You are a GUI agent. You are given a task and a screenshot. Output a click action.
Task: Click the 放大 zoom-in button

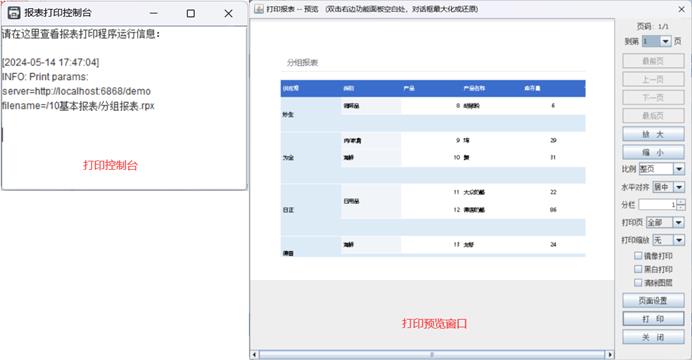[x=653, y=134]
